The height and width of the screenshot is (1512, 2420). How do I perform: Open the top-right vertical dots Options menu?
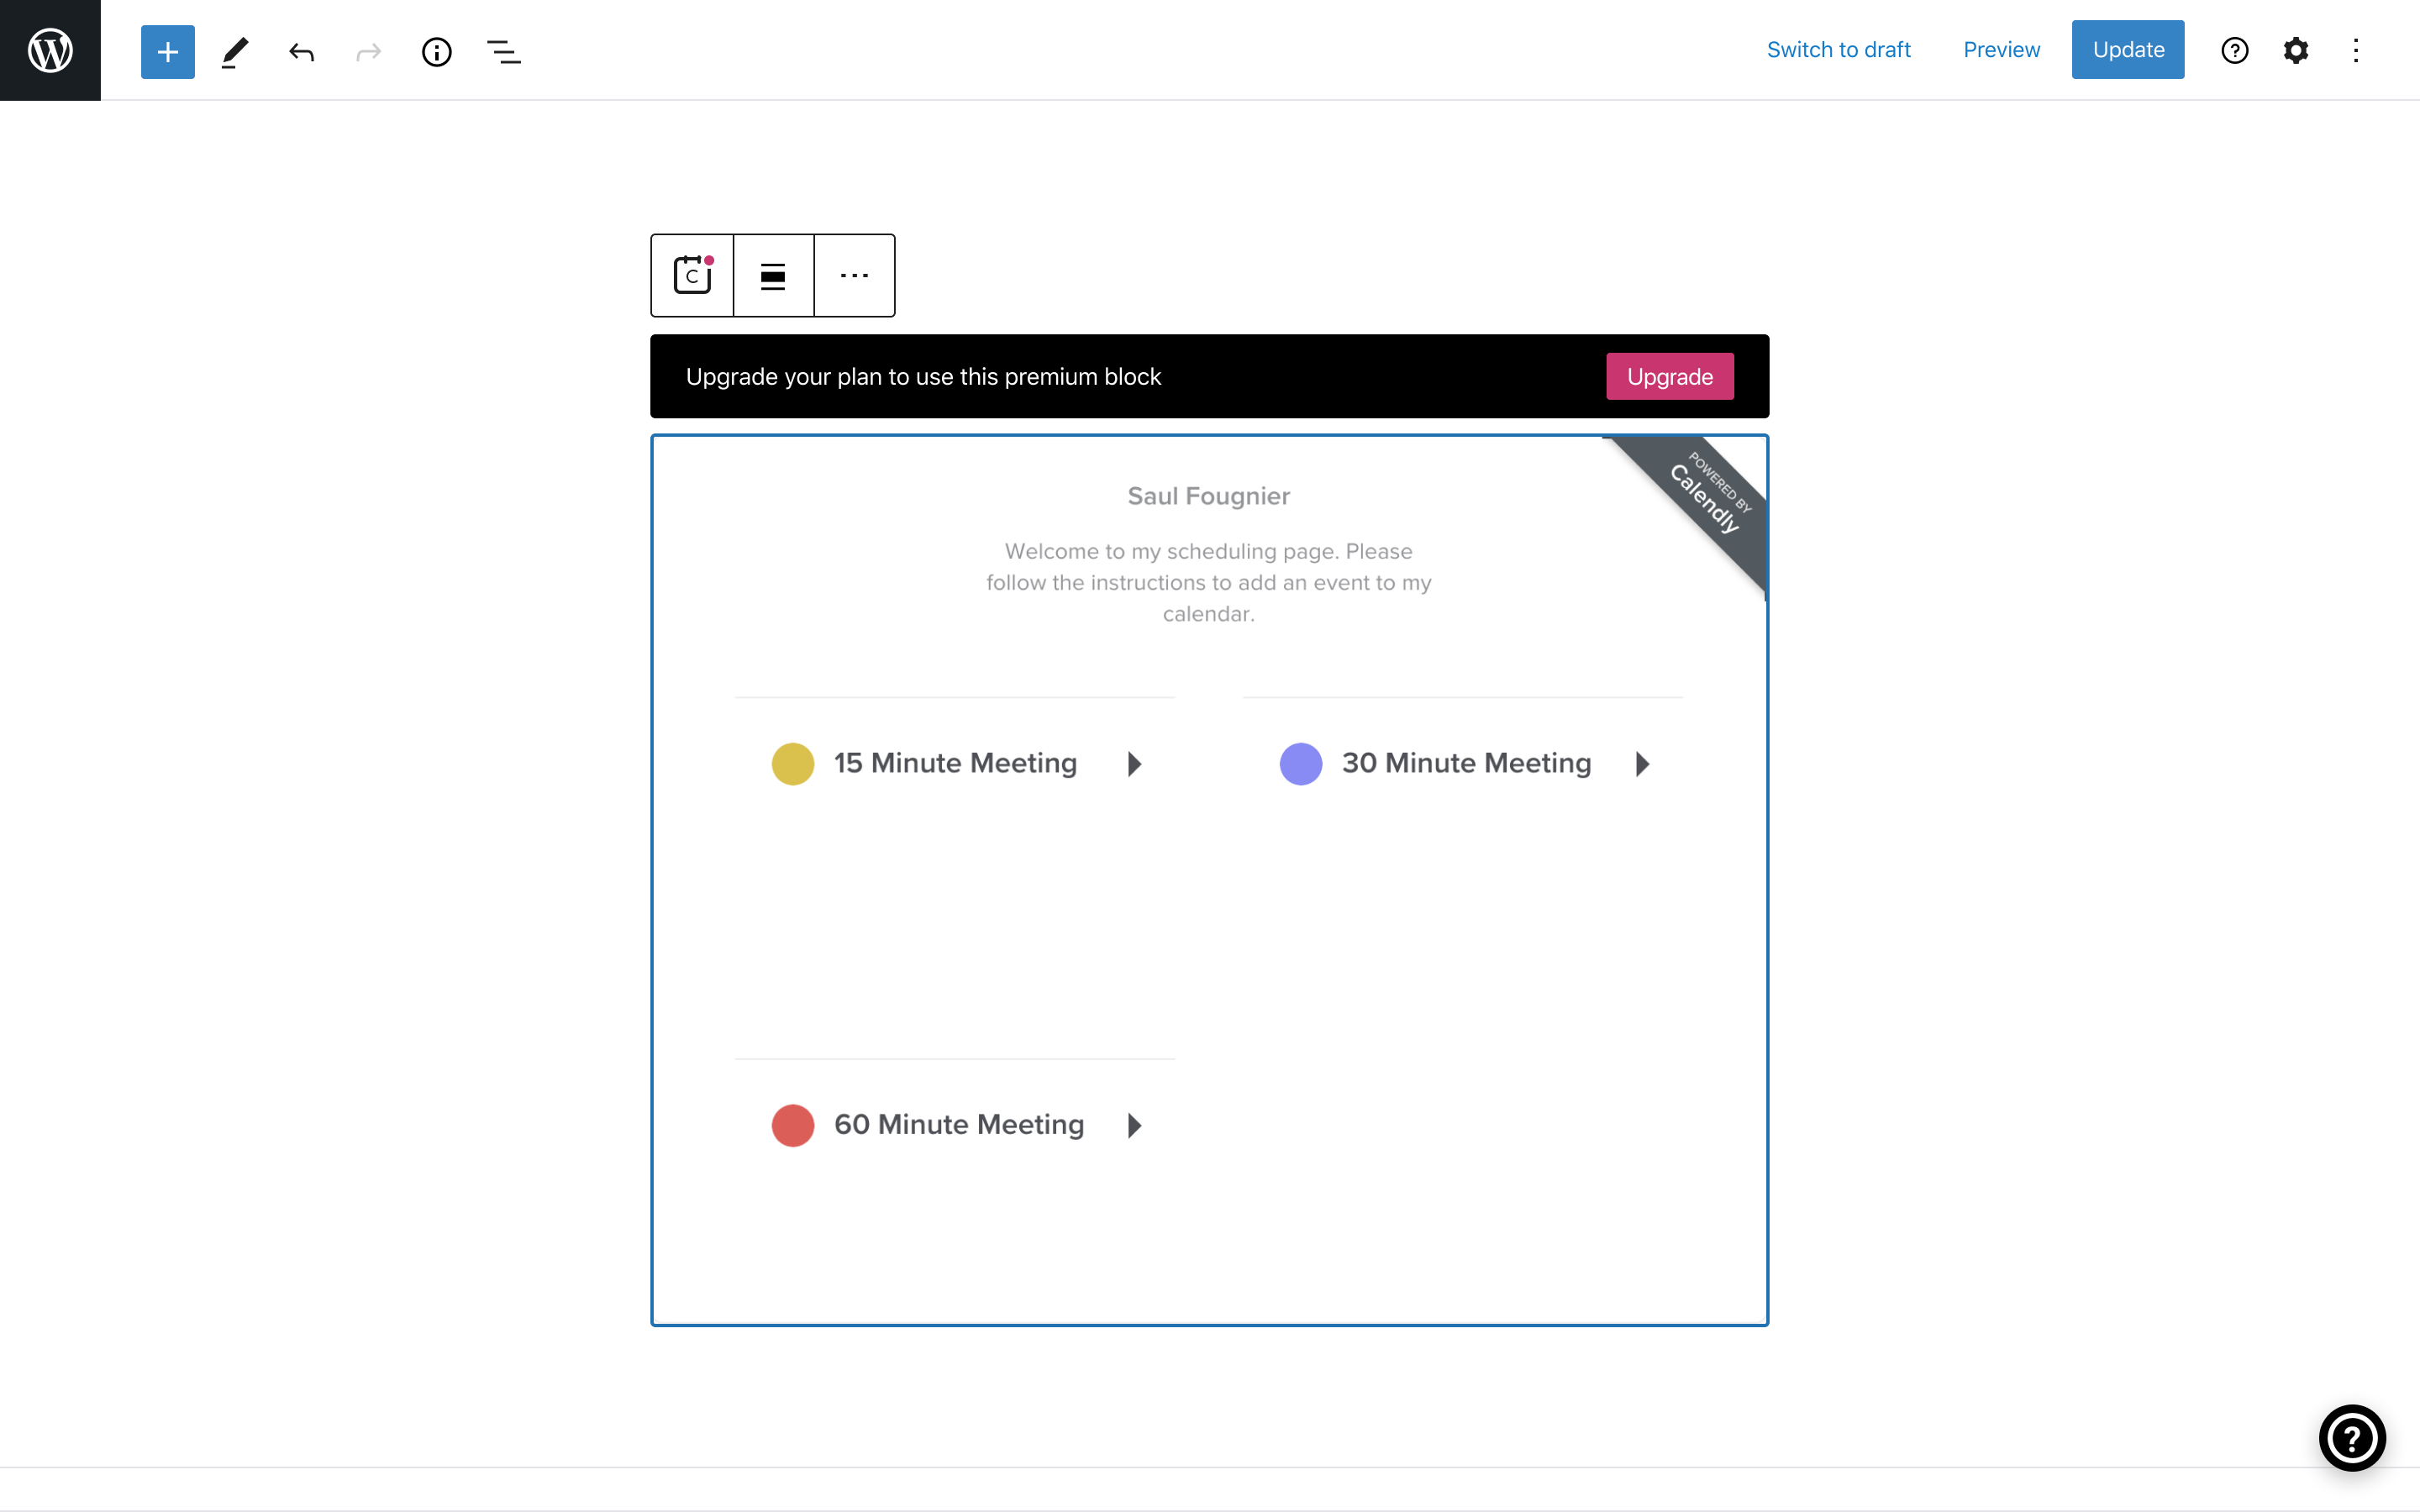(2355, 50)
